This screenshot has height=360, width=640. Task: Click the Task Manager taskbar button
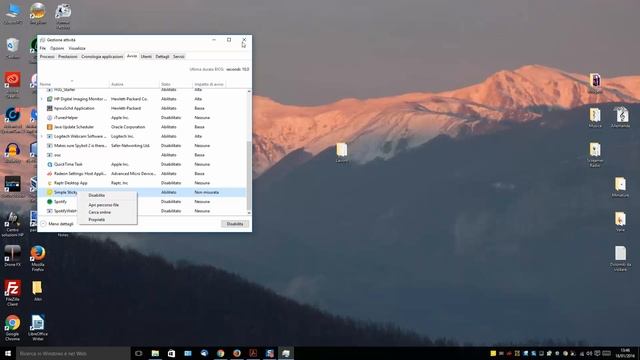[286, 353]
